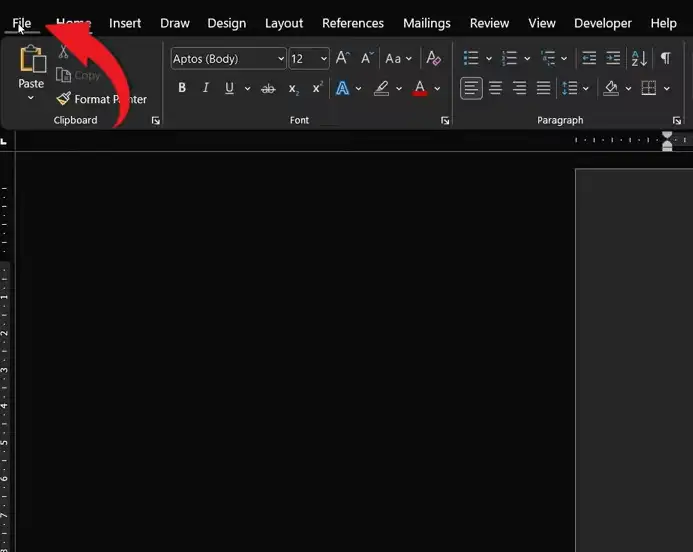Viewport: 693px width, 552px height.
Task: Open the Help tab
Action: pyautogui.click(x=663, y=23)
